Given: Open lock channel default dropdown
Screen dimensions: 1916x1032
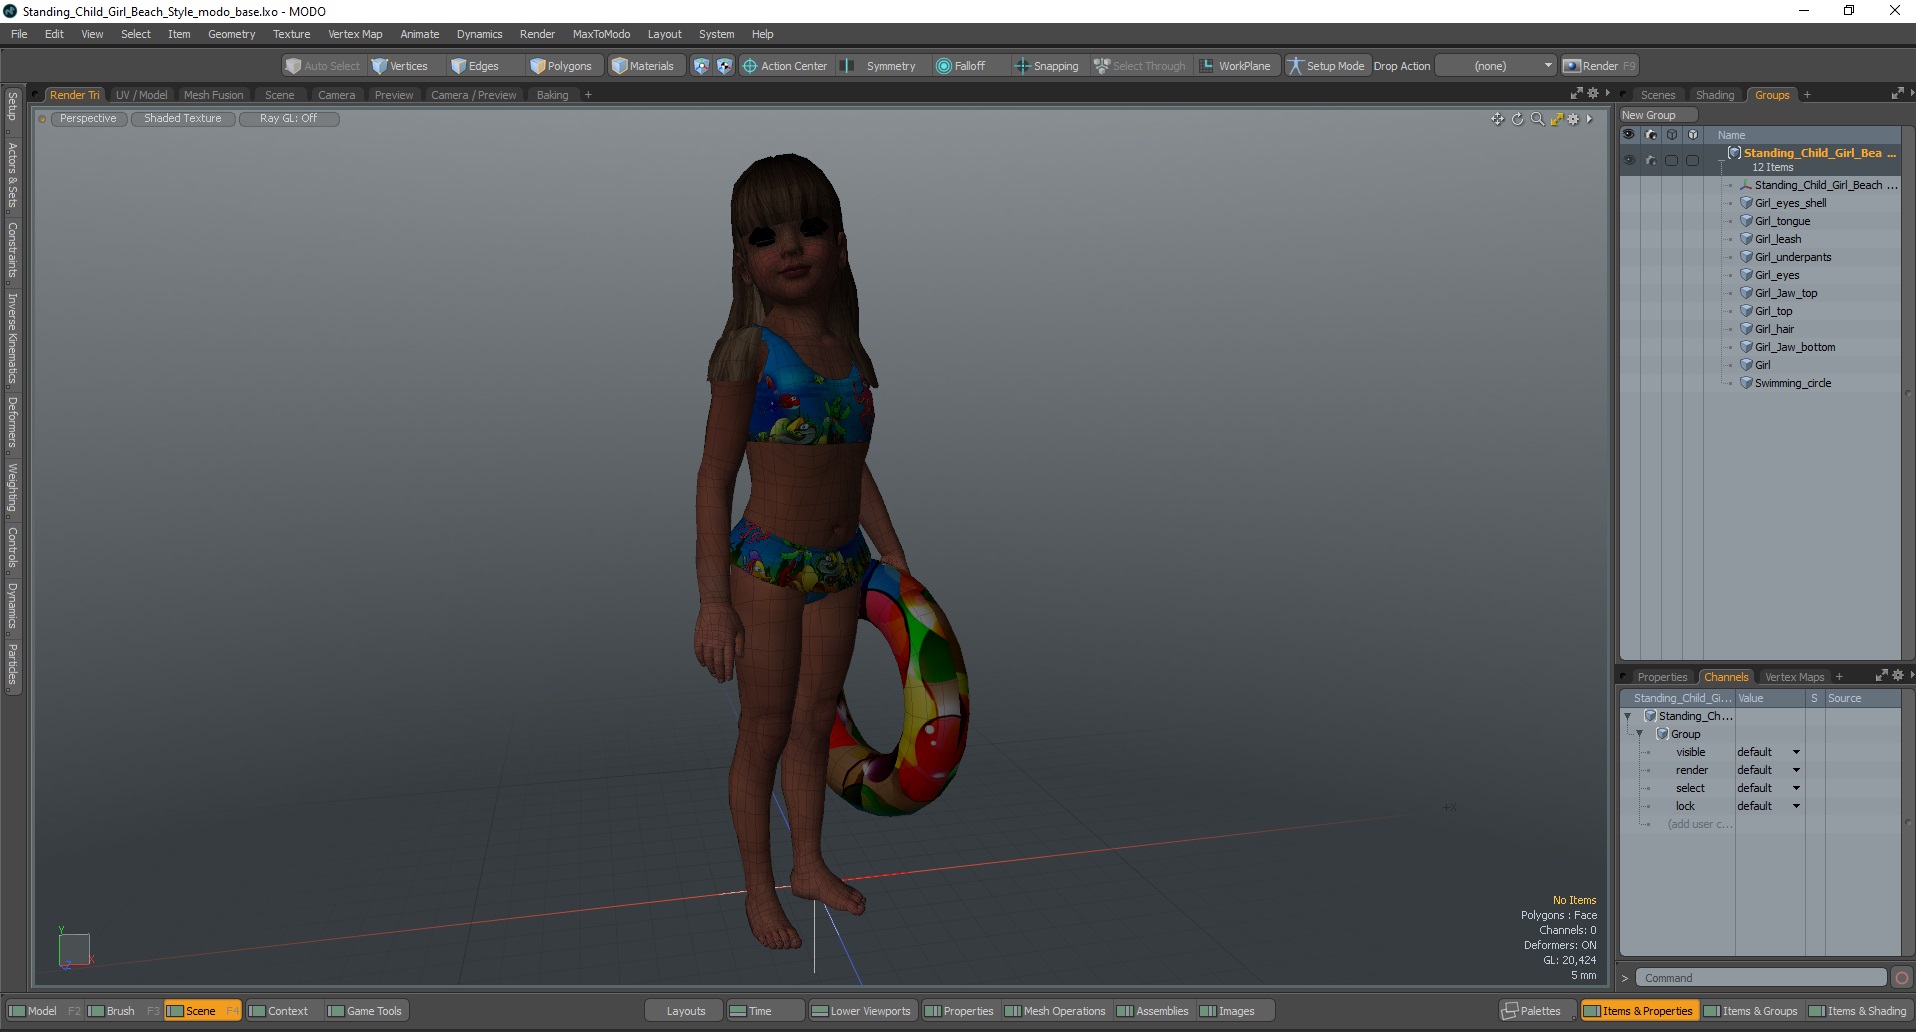Looking at the screenshot, I should [x=1768, y=806].
